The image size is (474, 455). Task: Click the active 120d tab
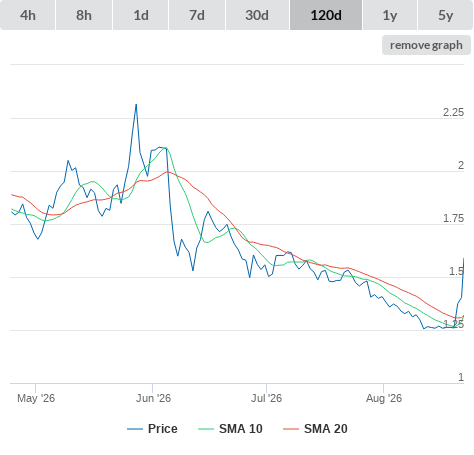pos(326,15)
